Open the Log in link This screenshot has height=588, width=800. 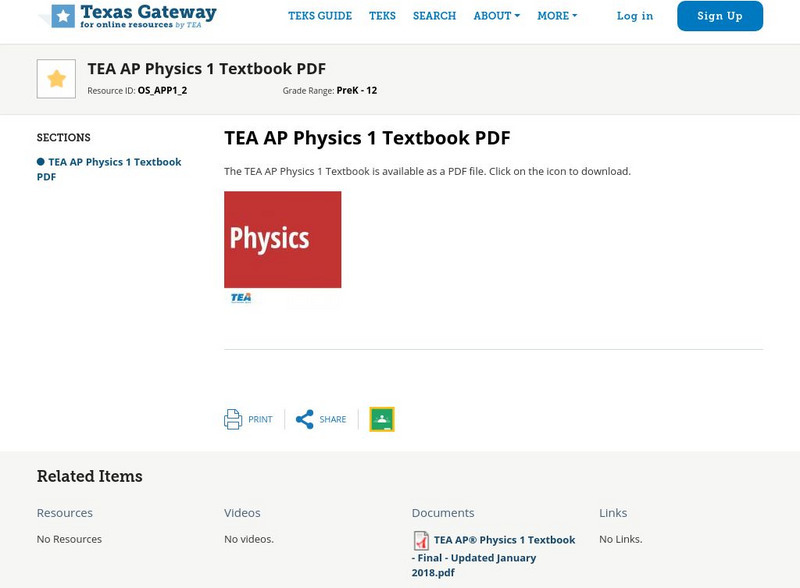[634, 16]
